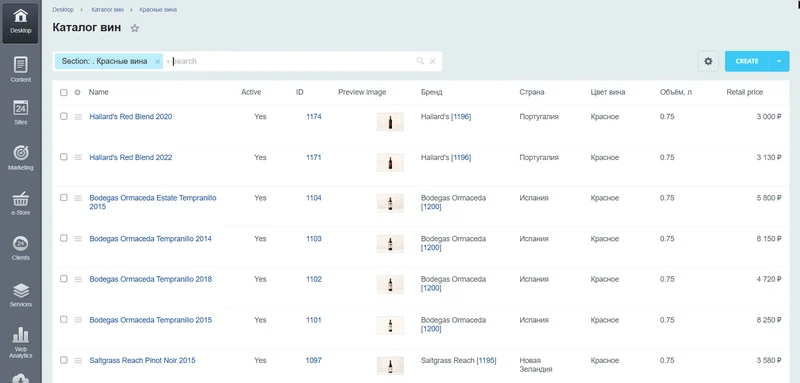800x383 pixels.
Task: Open row menu for Ormaceda Tempranillo 2018
Action: coord(78,279)
